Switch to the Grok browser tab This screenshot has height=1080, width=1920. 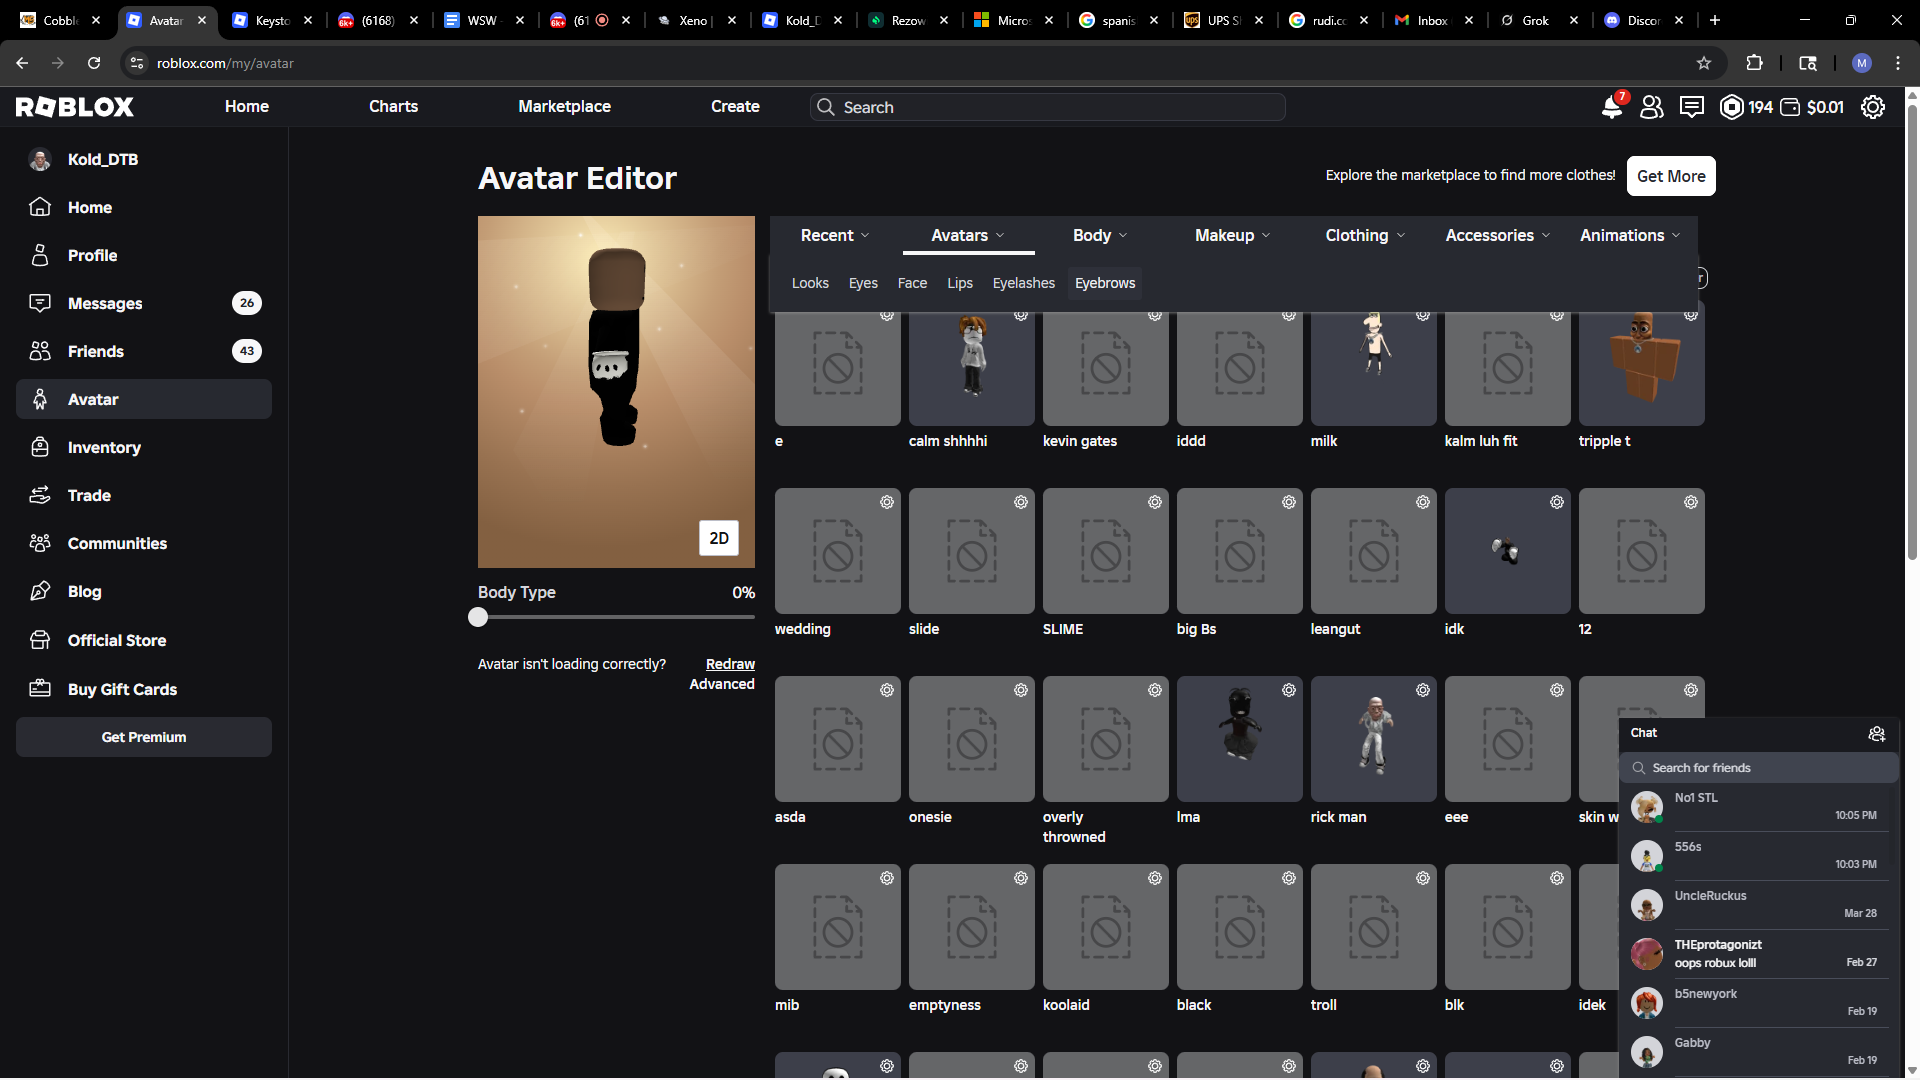[1538, 20]
